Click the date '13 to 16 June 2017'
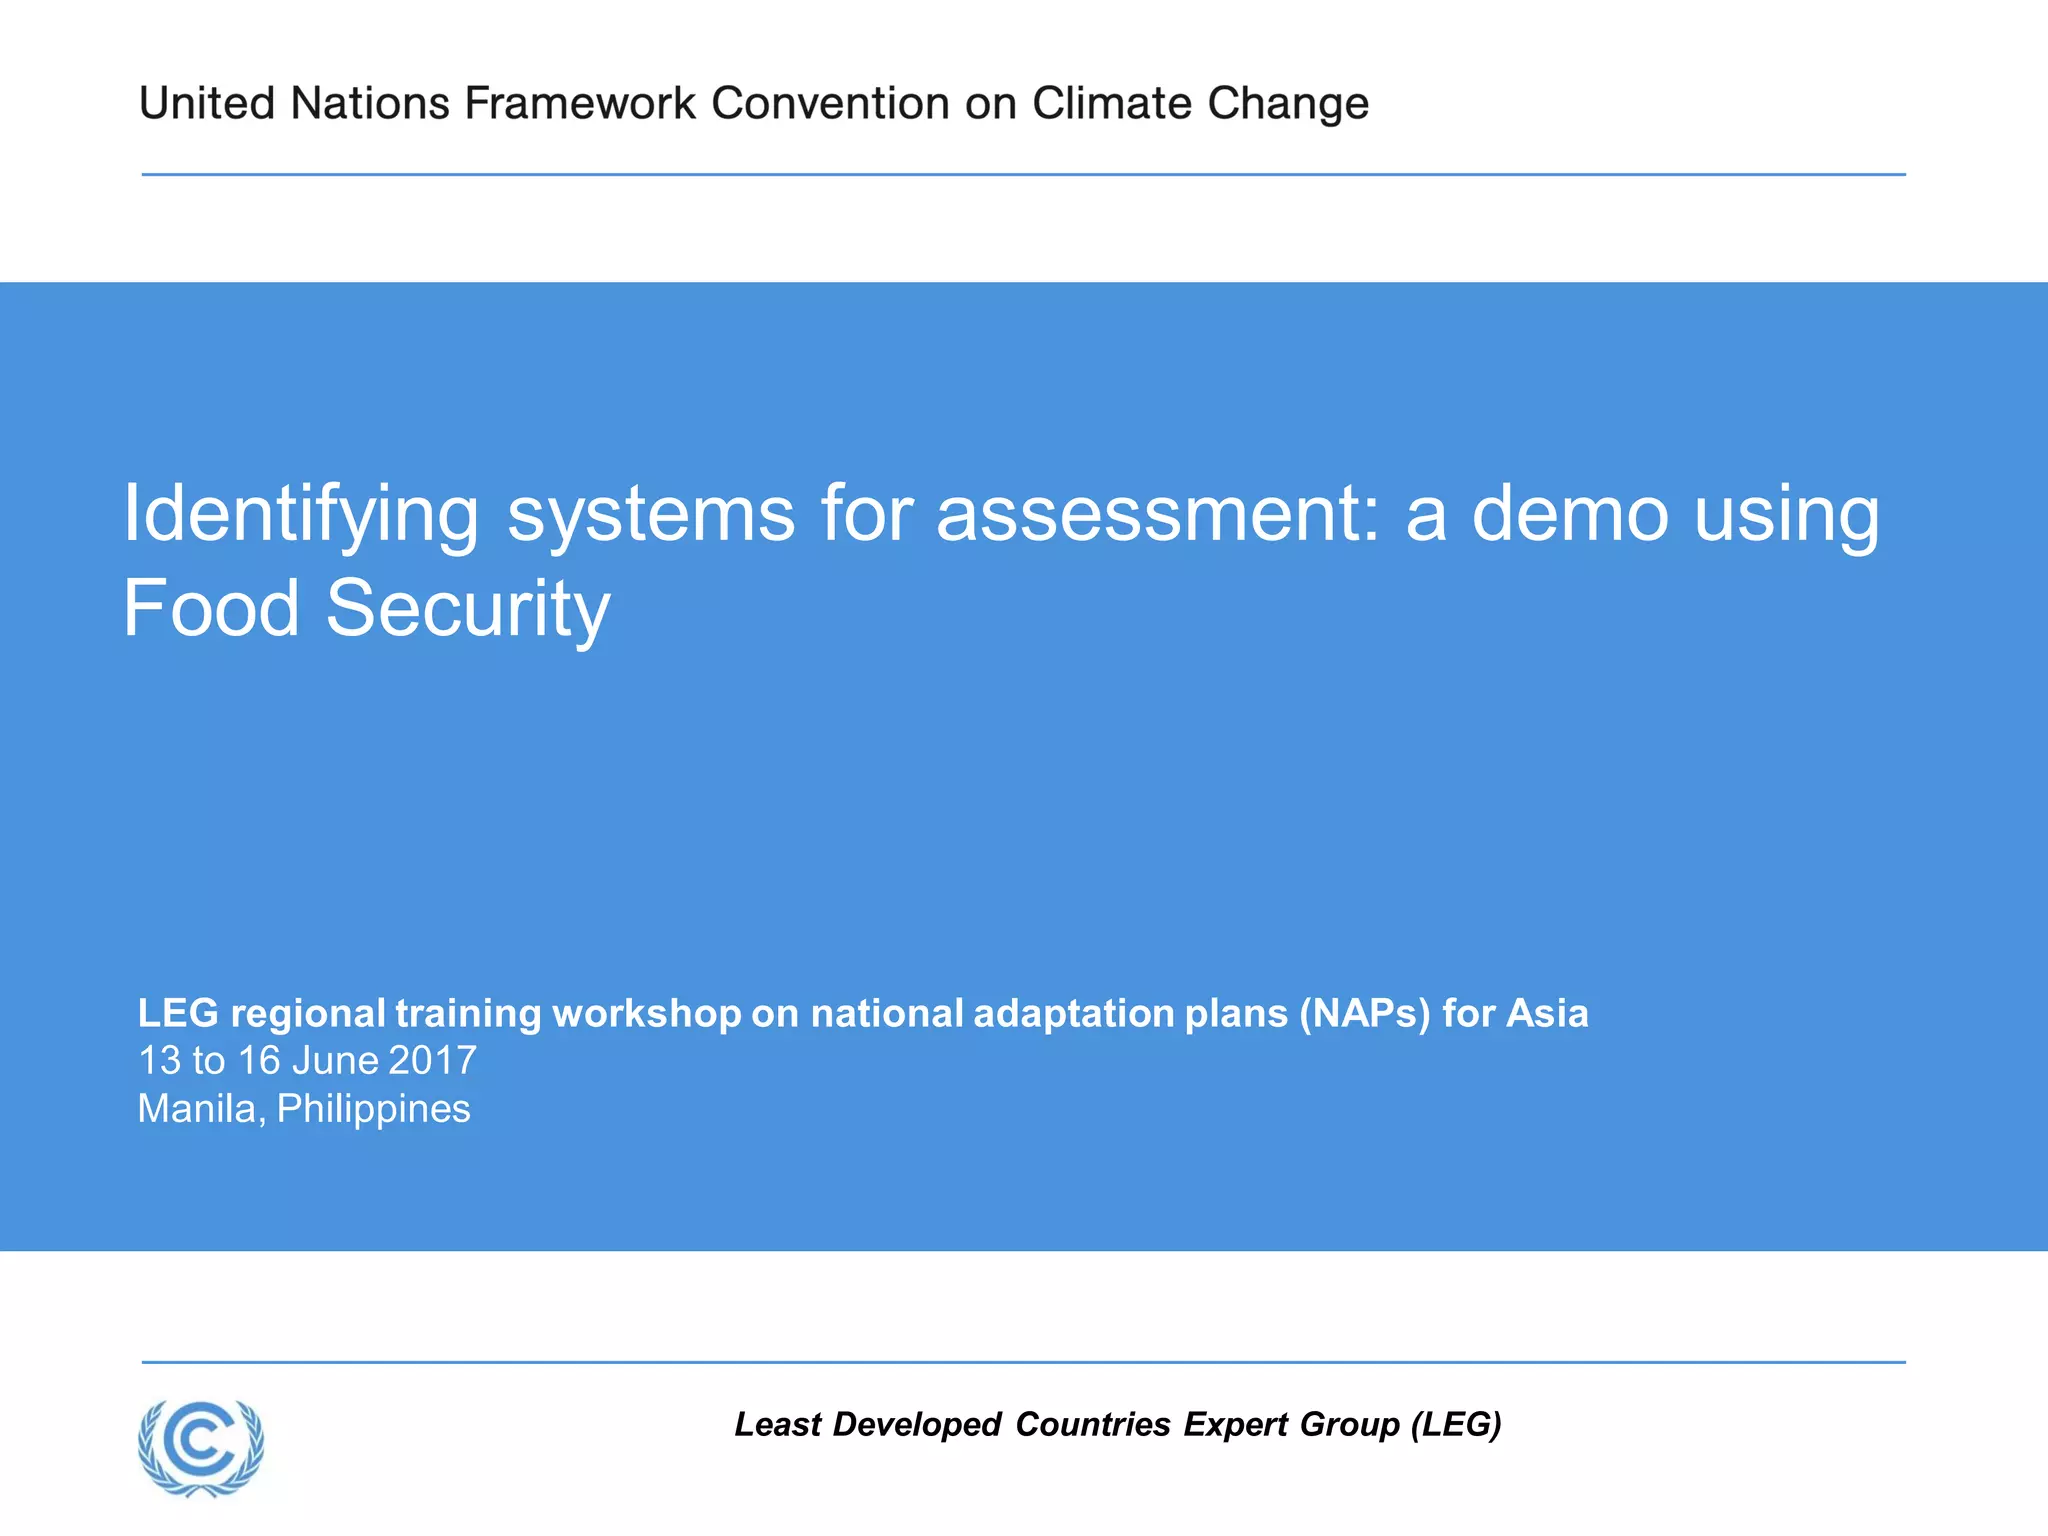 tap(307, 1061)
